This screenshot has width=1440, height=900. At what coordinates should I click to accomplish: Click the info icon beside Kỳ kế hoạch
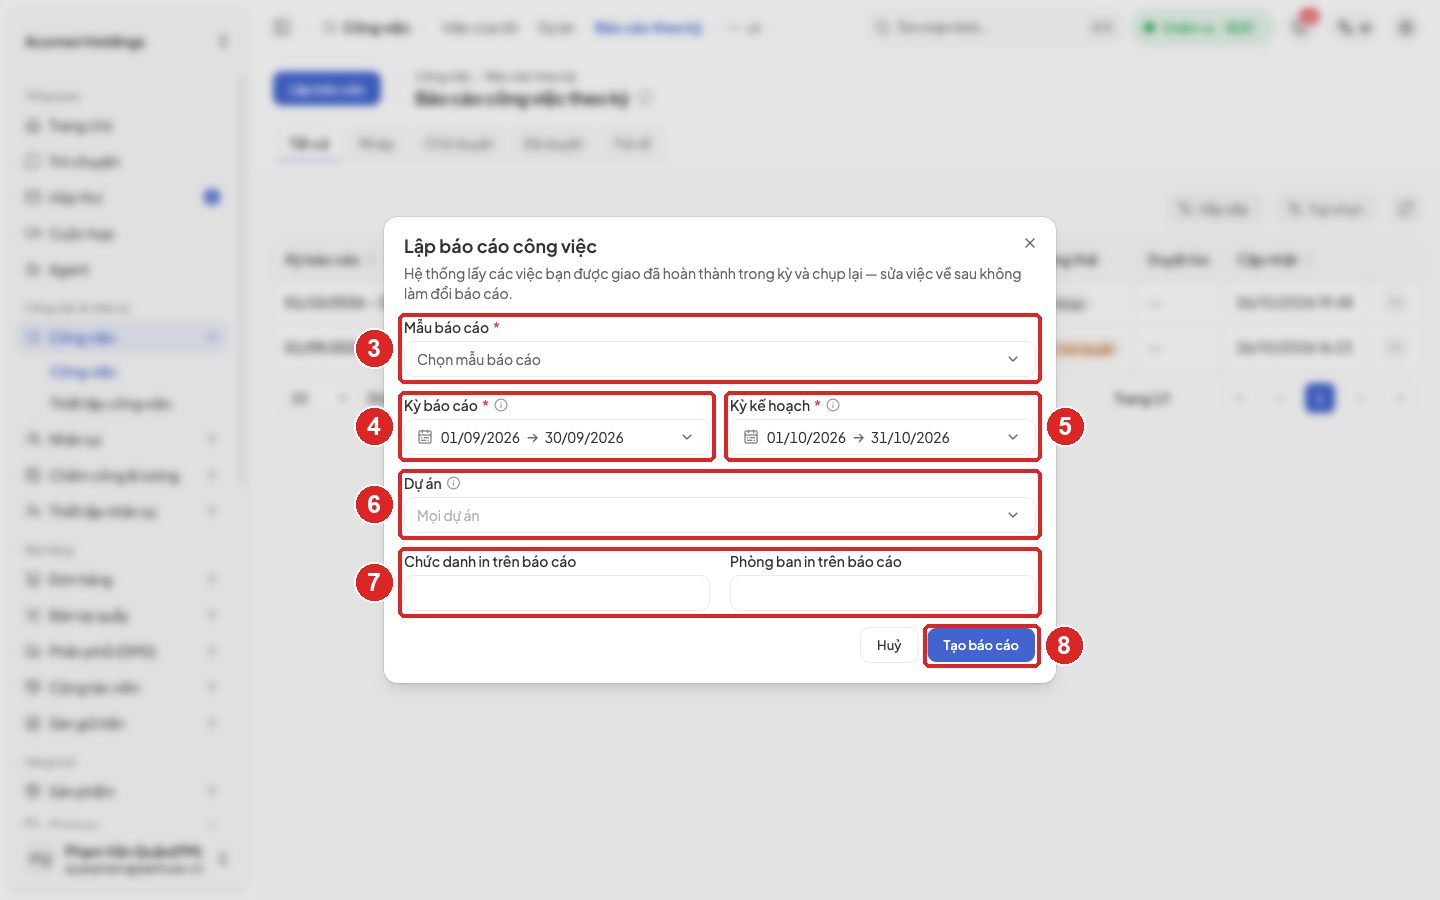point(833,405)
